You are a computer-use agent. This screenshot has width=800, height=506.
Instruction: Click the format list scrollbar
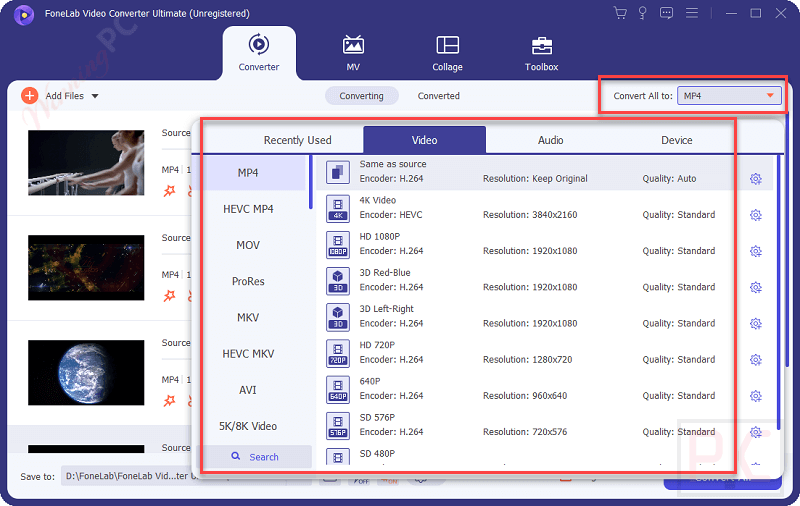click(311, 182)
